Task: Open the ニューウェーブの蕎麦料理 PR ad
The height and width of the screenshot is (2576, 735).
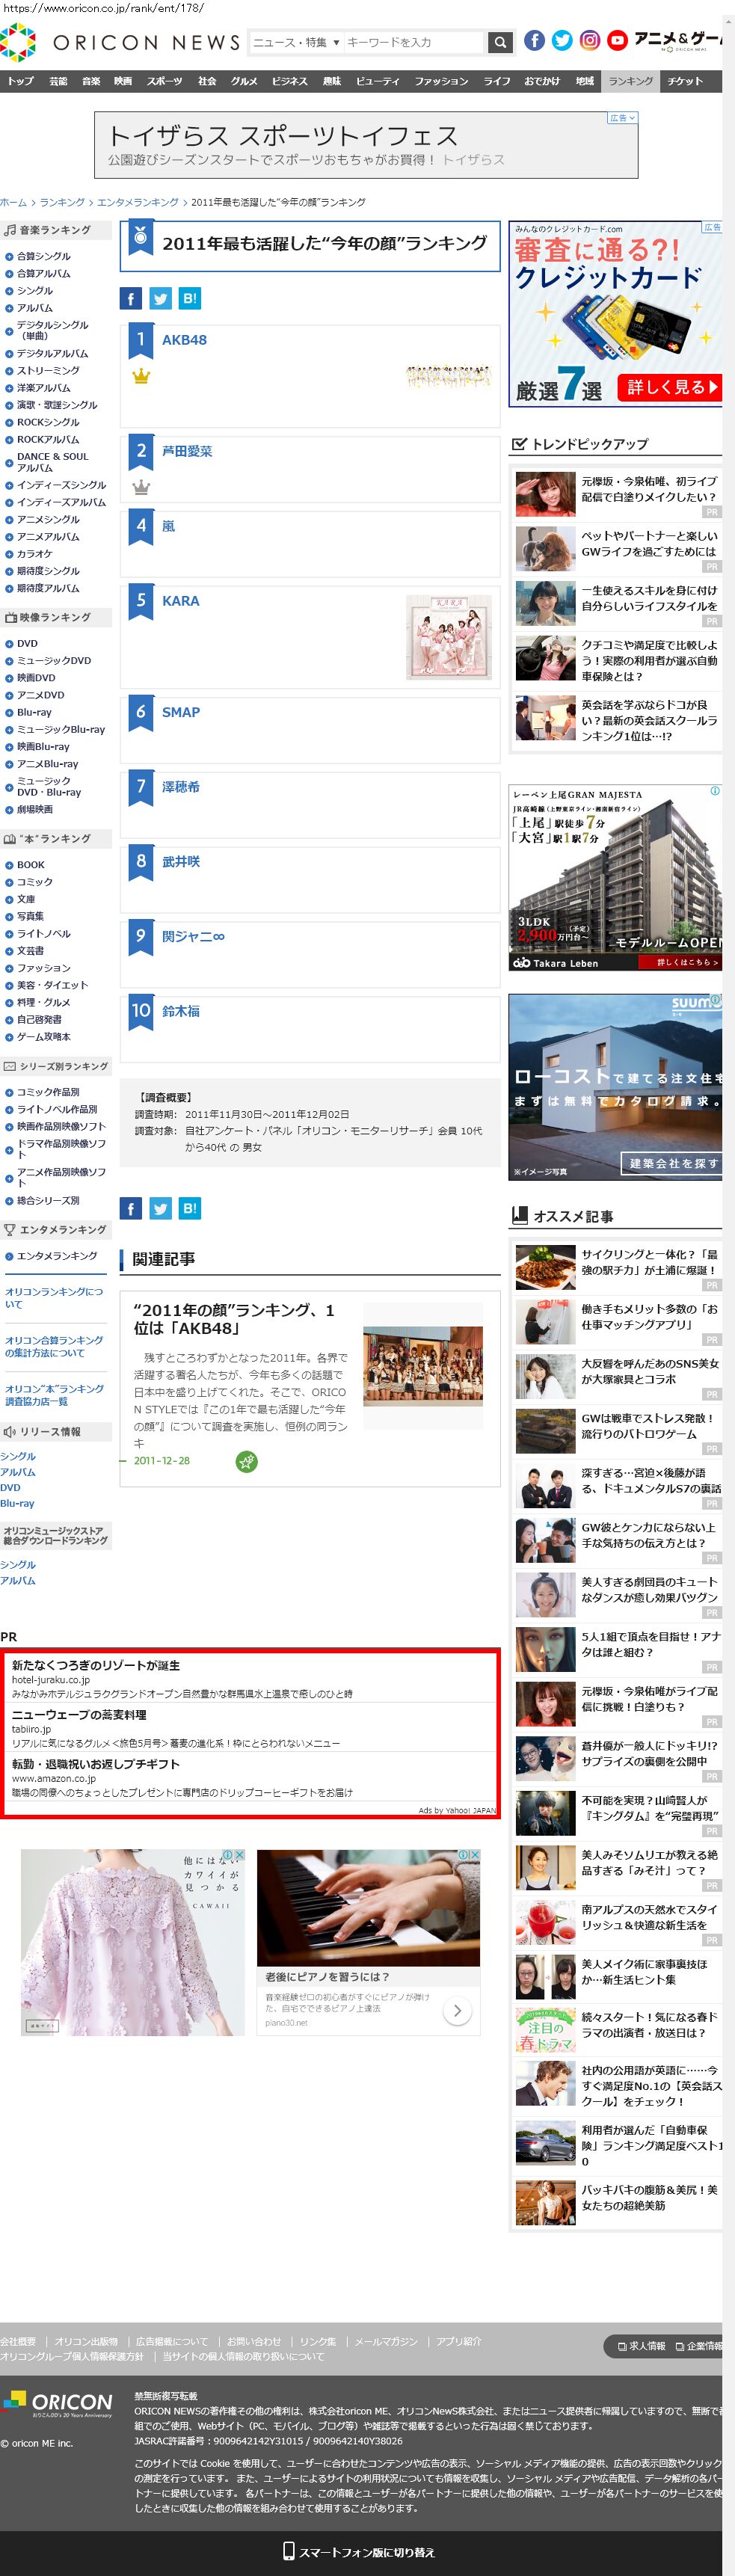Action: 79,1714
